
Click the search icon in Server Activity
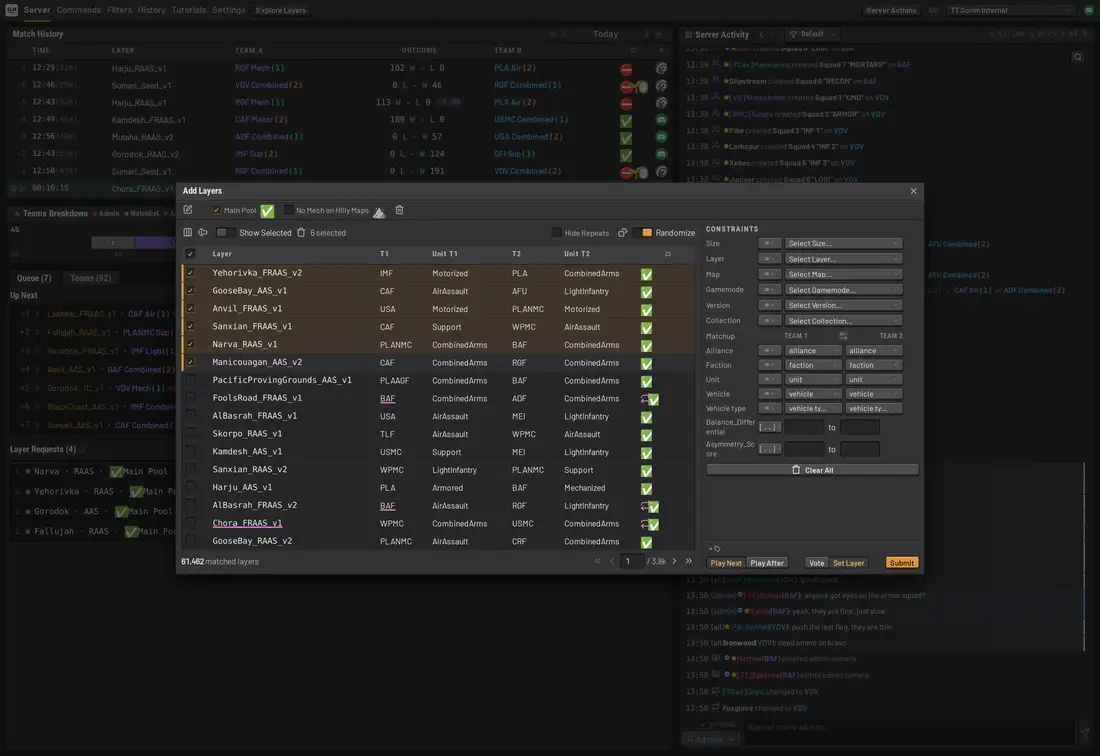click(x=1078, y=57)
